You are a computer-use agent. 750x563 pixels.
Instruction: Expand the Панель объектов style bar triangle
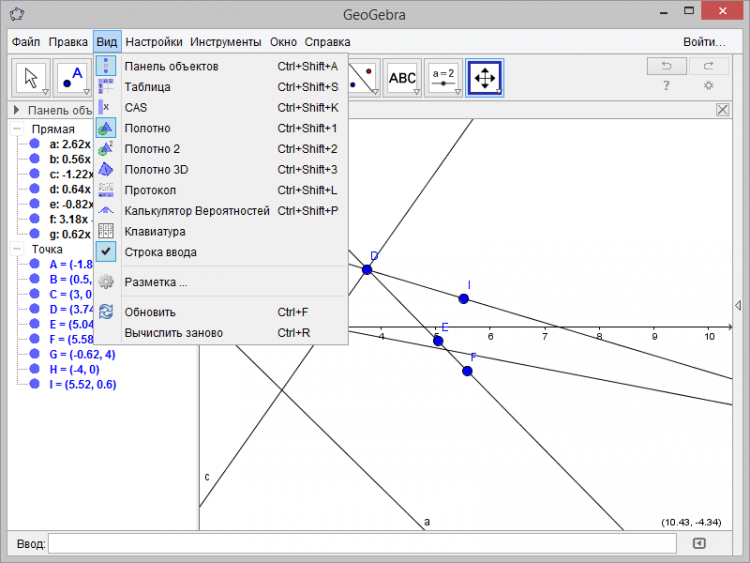pyautogui.click(x=17, y=110)
